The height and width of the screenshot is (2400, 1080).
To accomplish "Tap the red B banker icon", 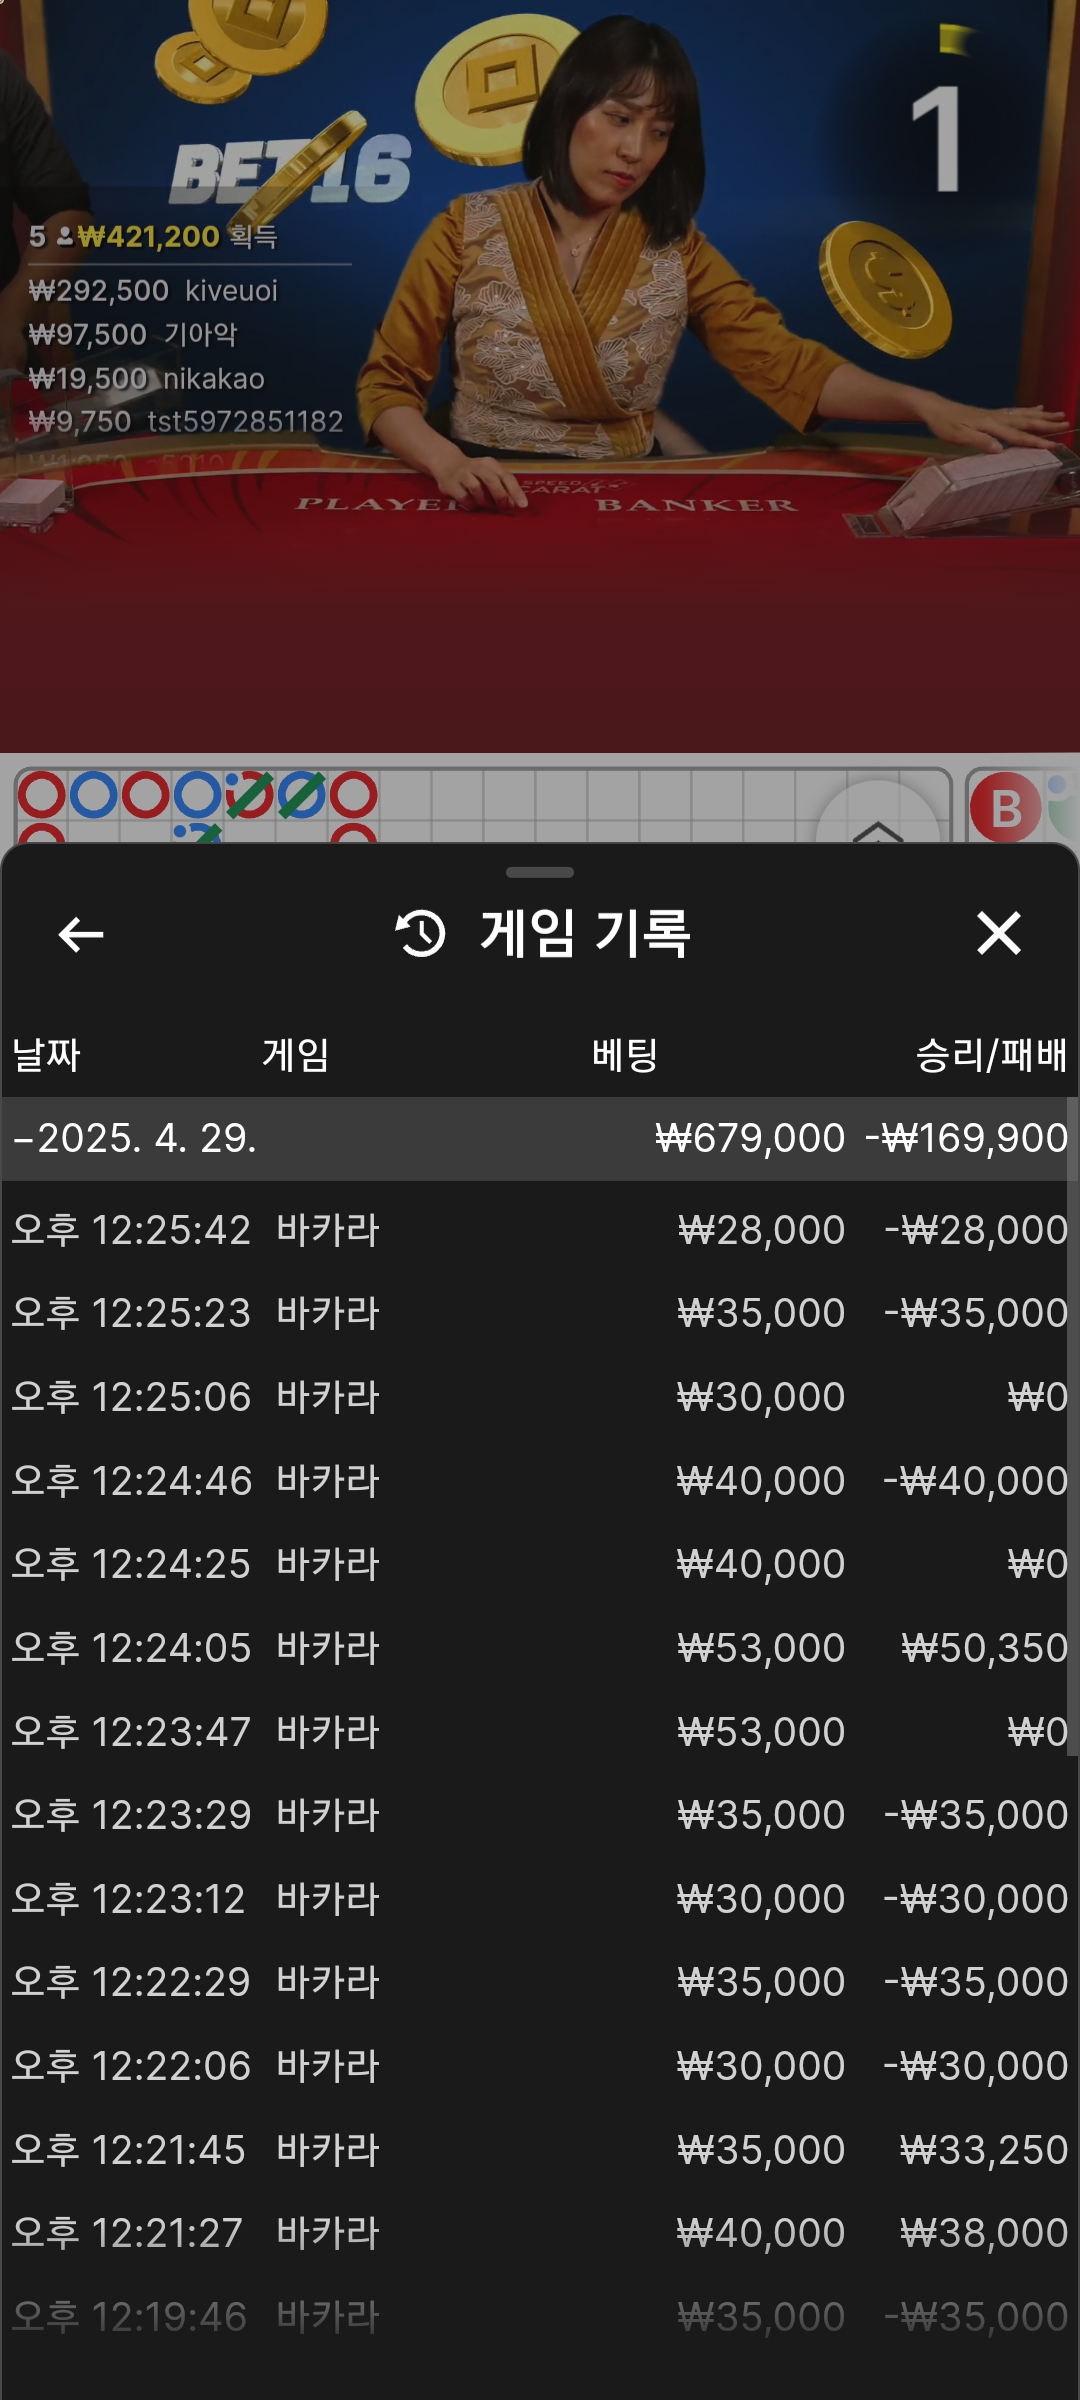I will click(1005, 807).
